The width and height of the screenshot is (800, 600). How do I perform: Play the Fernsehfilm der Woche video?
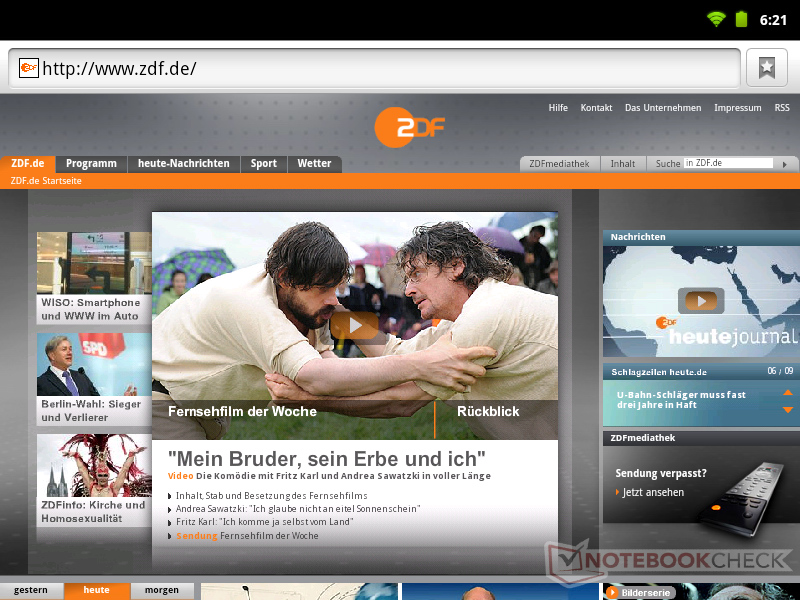point(355,326)
